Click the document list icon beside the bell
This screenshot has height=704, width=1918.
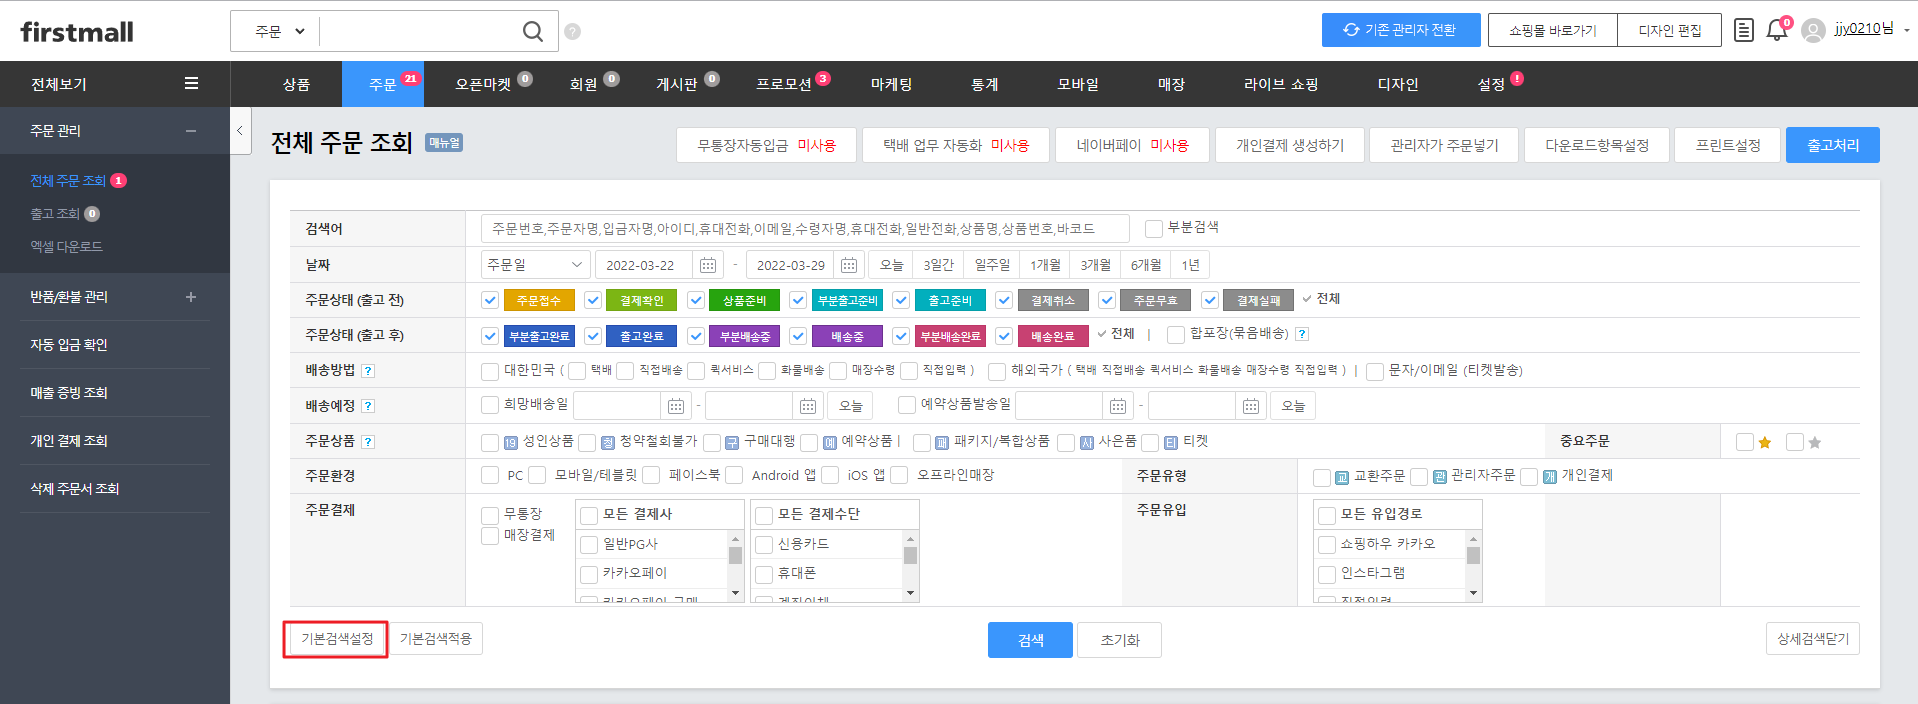tap(1743, 30)
